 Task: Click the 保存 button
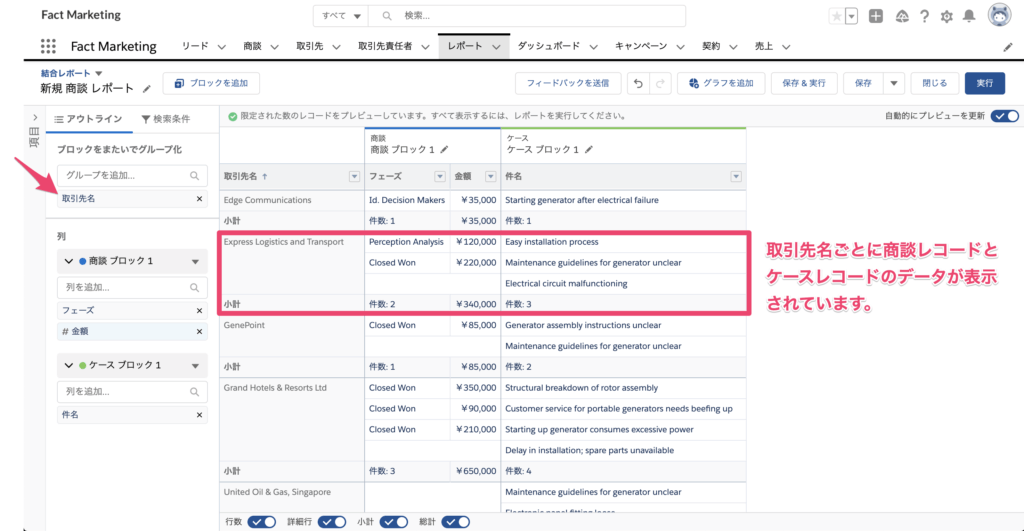tap(863, 84)
